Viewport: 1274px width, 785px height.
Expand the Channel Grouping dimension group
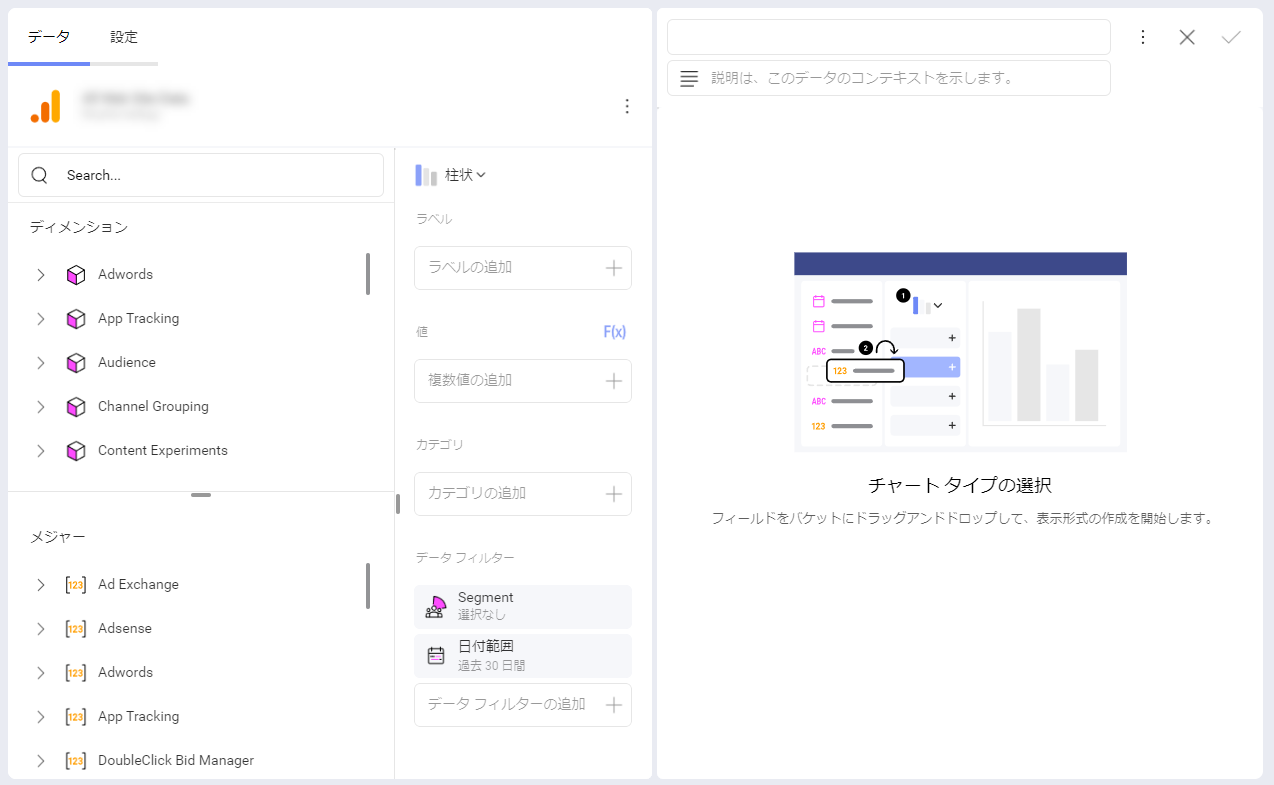(41, 407)
